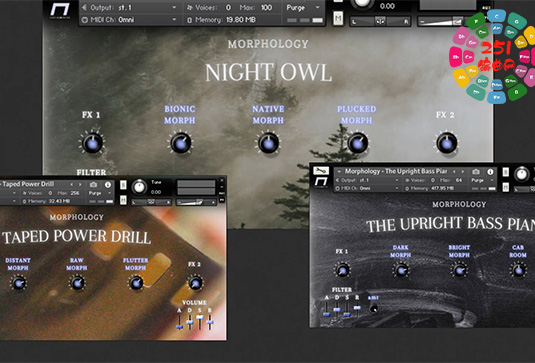Open the Purge menu in Night Owl
The height and width of the screenshot is (363, 535).
tap(303, 7)
